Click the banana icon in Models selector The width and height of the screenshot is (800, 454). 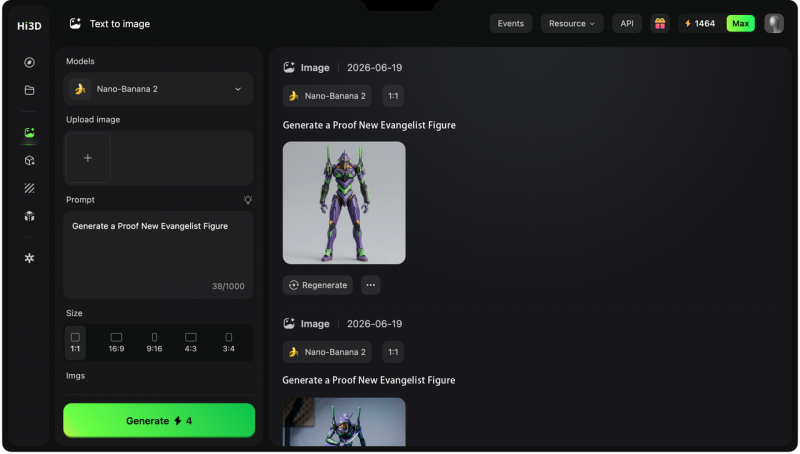coord(80,89)
